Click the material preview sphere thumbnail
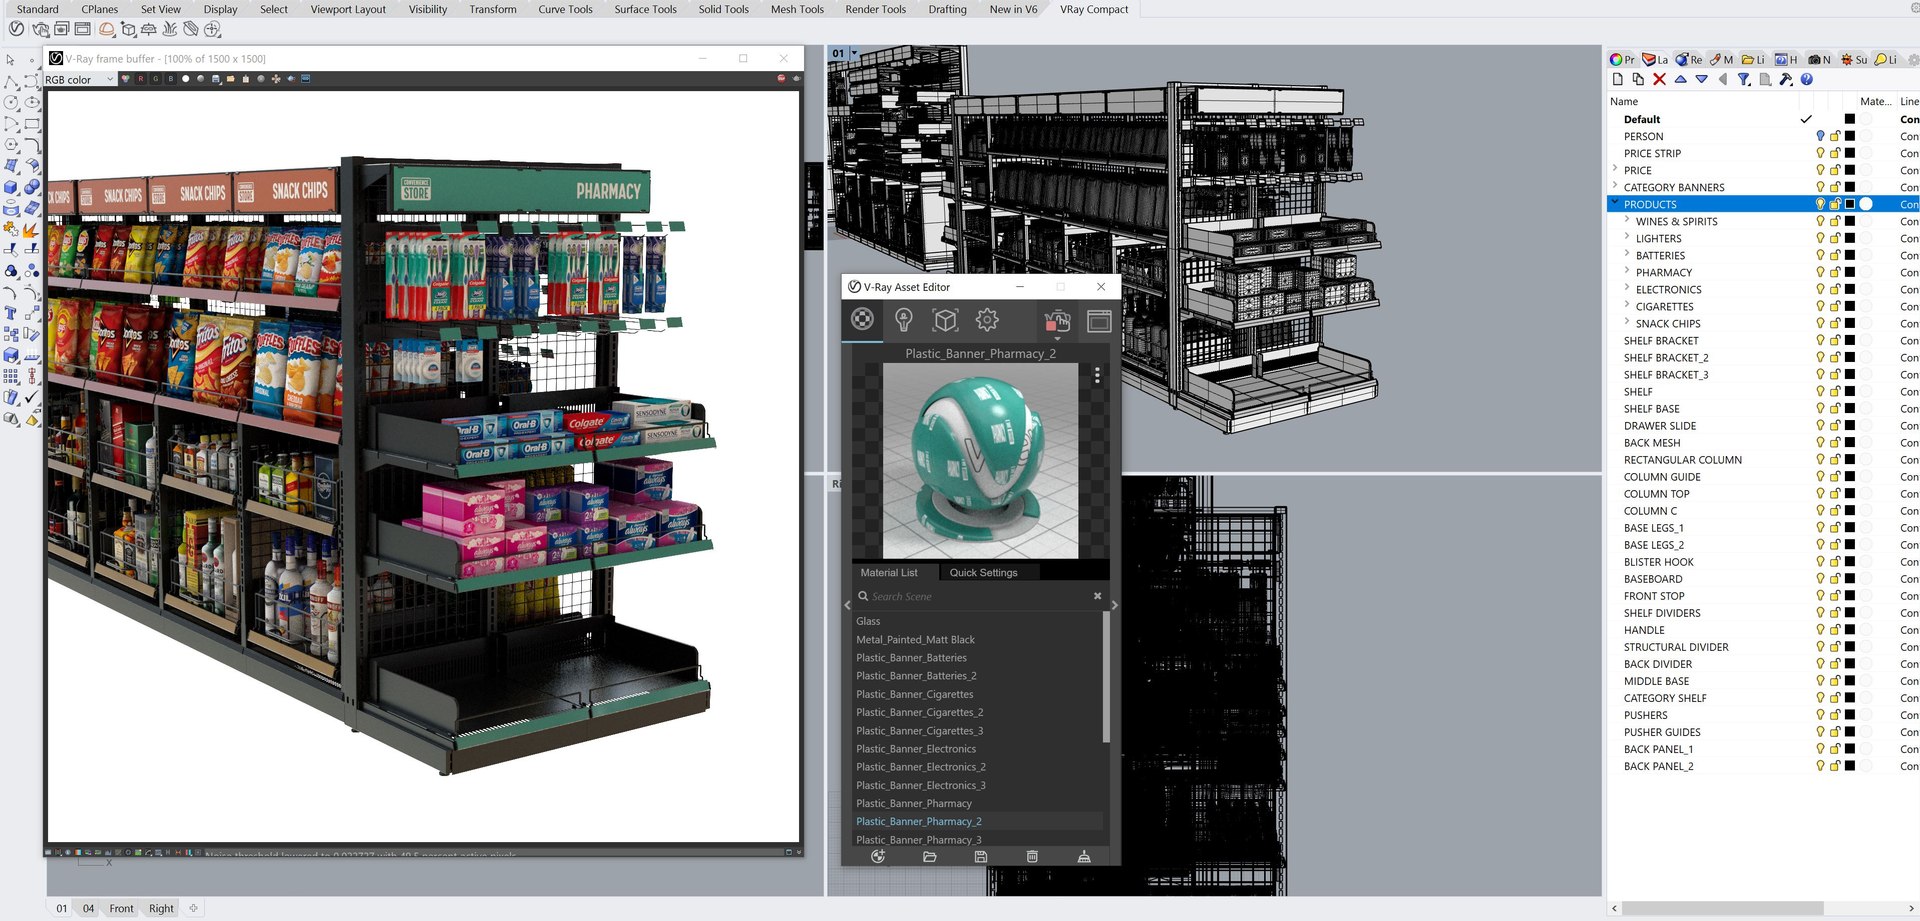The height and width of the screenshot is (921, 1920). click(980, 460)
